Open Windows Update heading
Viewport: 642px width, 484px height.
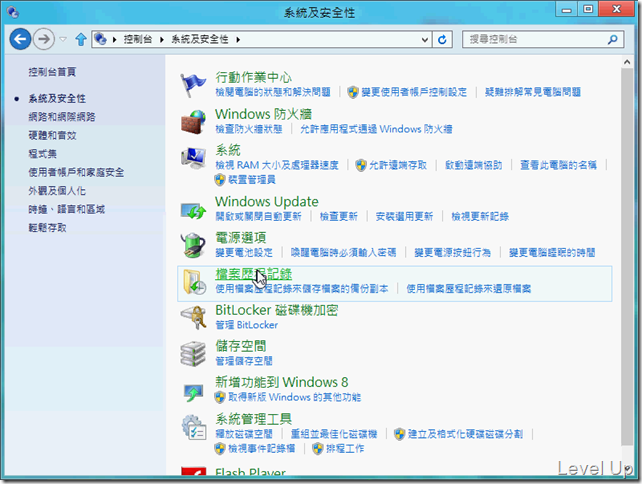click(x=267, y=201)
